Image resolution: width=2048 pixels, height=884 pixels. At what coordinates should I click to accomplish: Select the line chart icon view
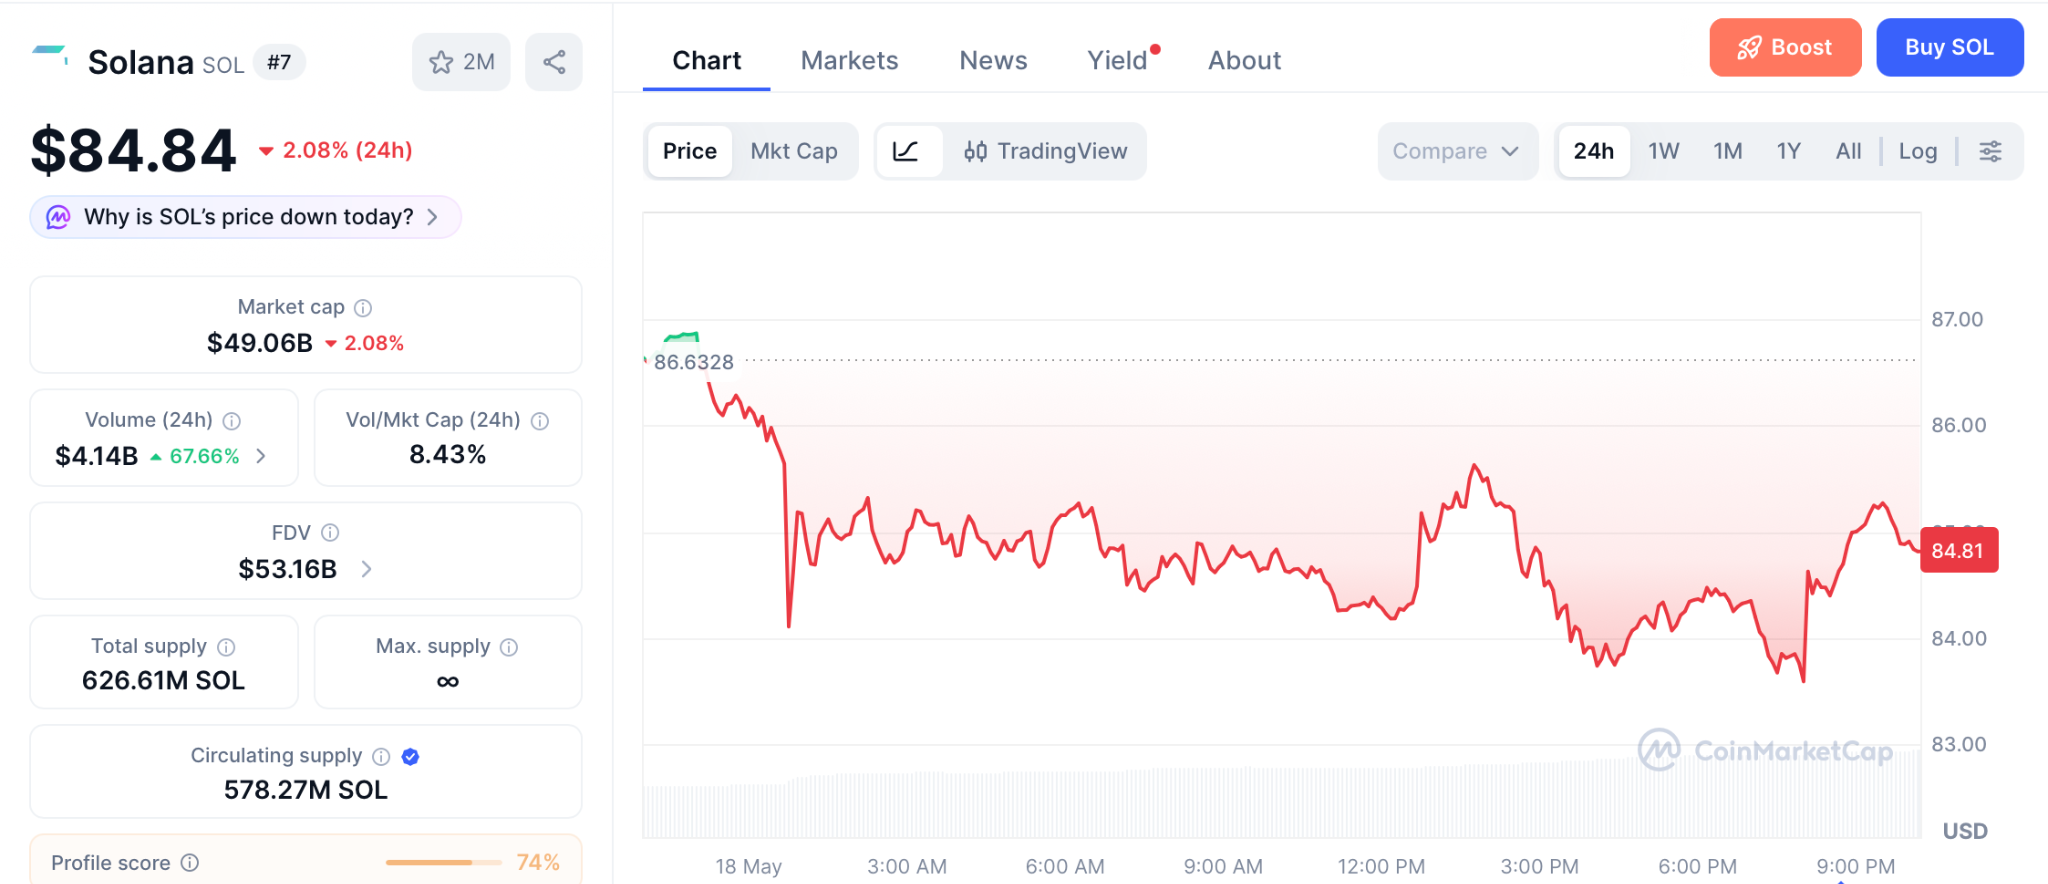[906, 151]
